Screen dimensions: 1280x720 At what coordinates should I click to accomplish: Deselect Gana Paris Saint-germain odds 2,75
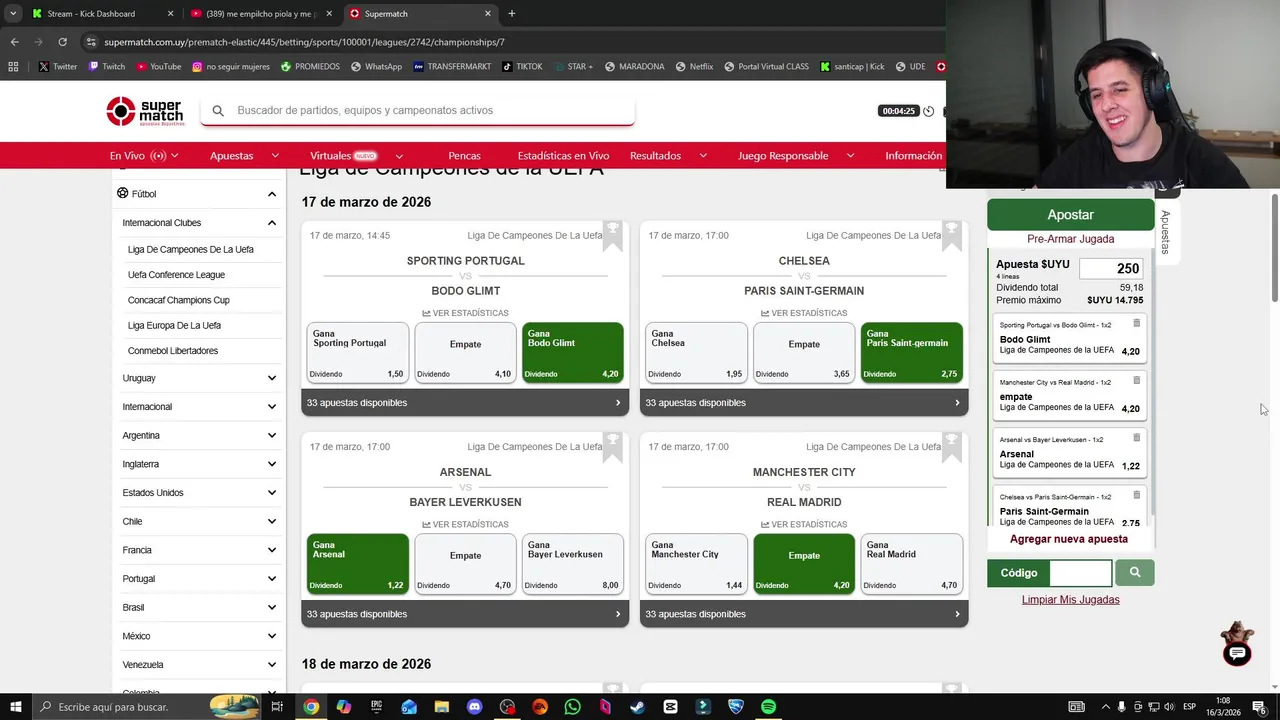click(912, 352)
